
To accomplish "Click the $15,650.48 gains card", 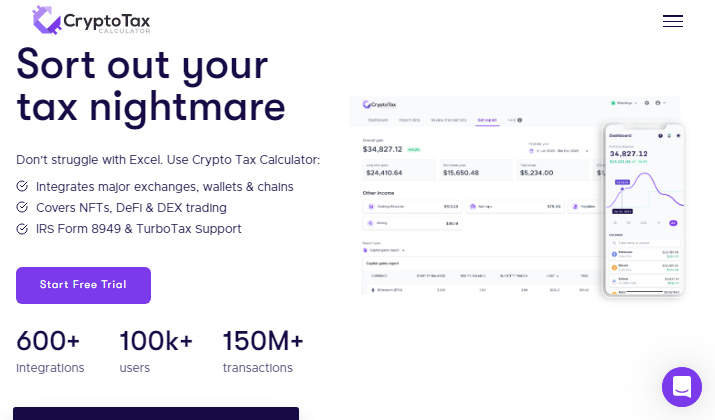I will coord(476,170).
